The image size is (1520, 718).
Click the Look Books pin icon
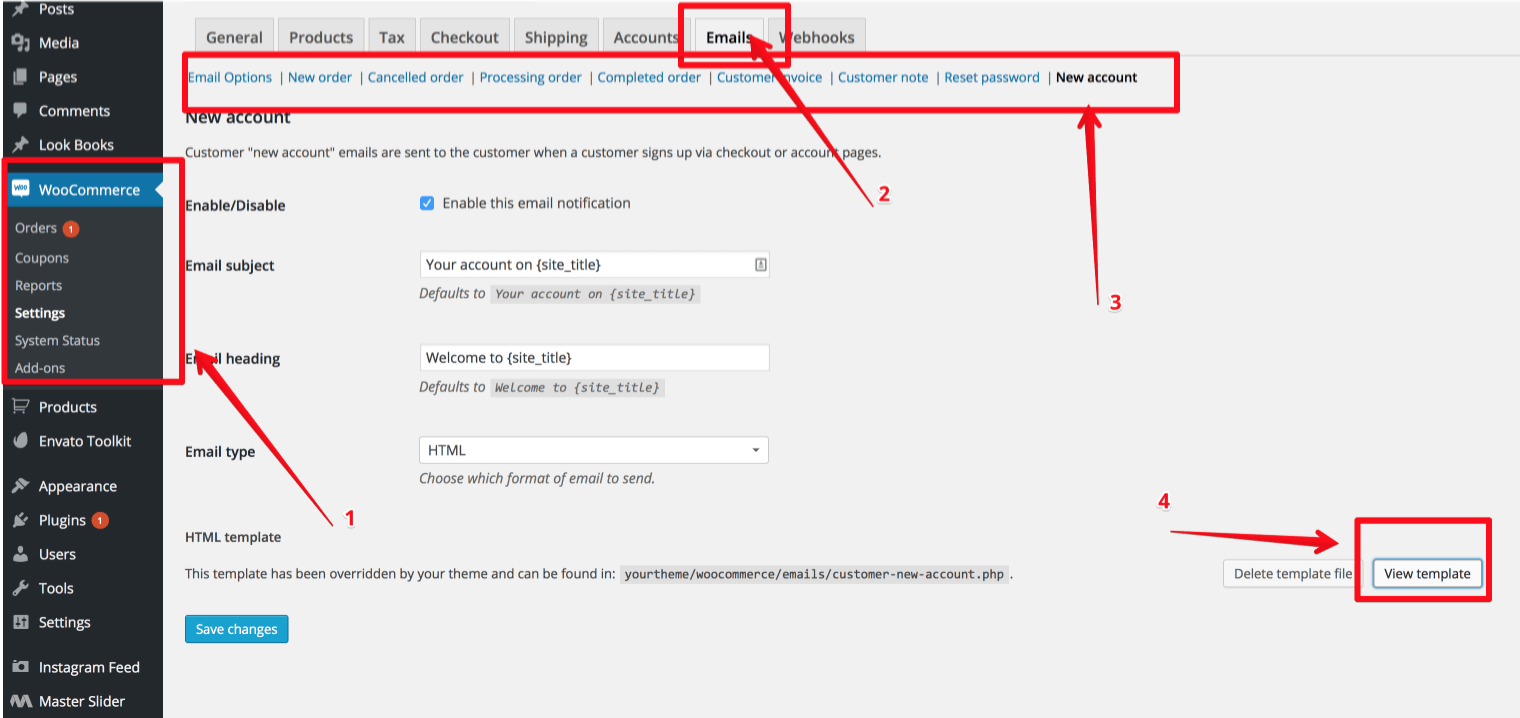click(x=20, y=144)
